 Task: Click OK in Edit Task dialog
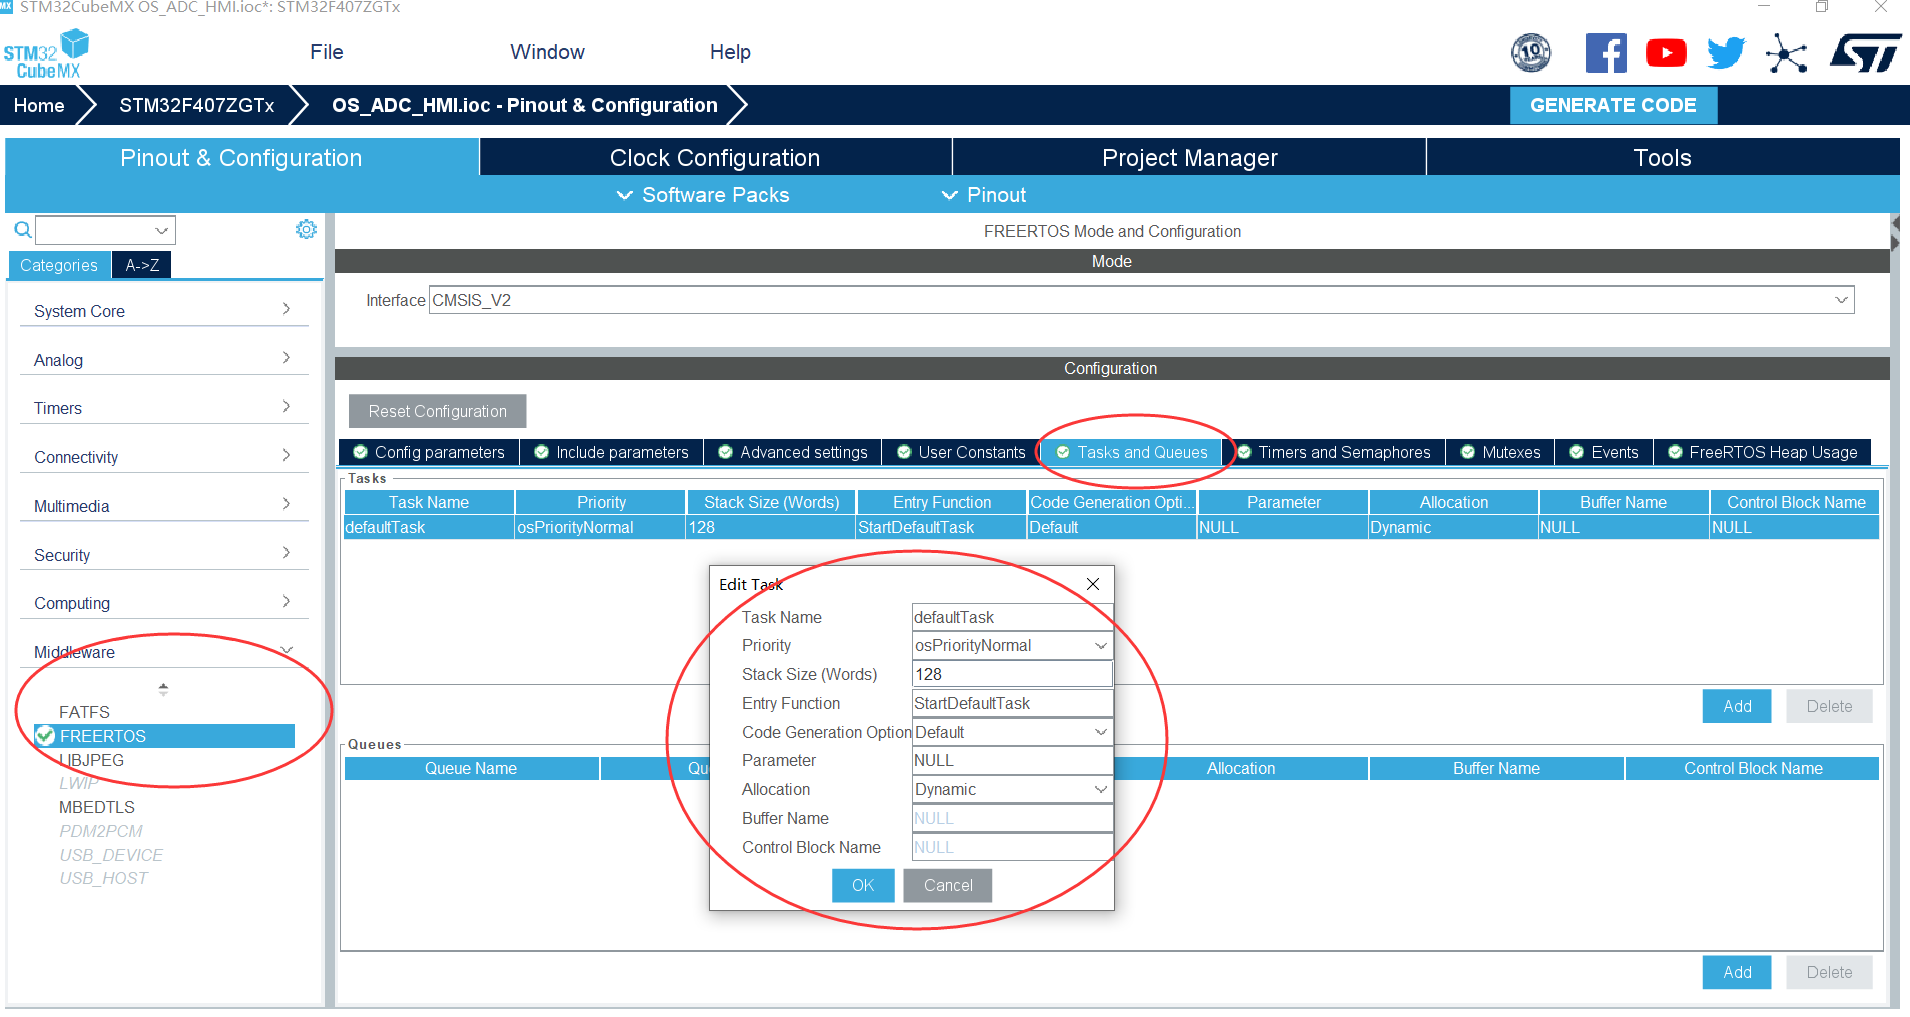pos(863,885)
